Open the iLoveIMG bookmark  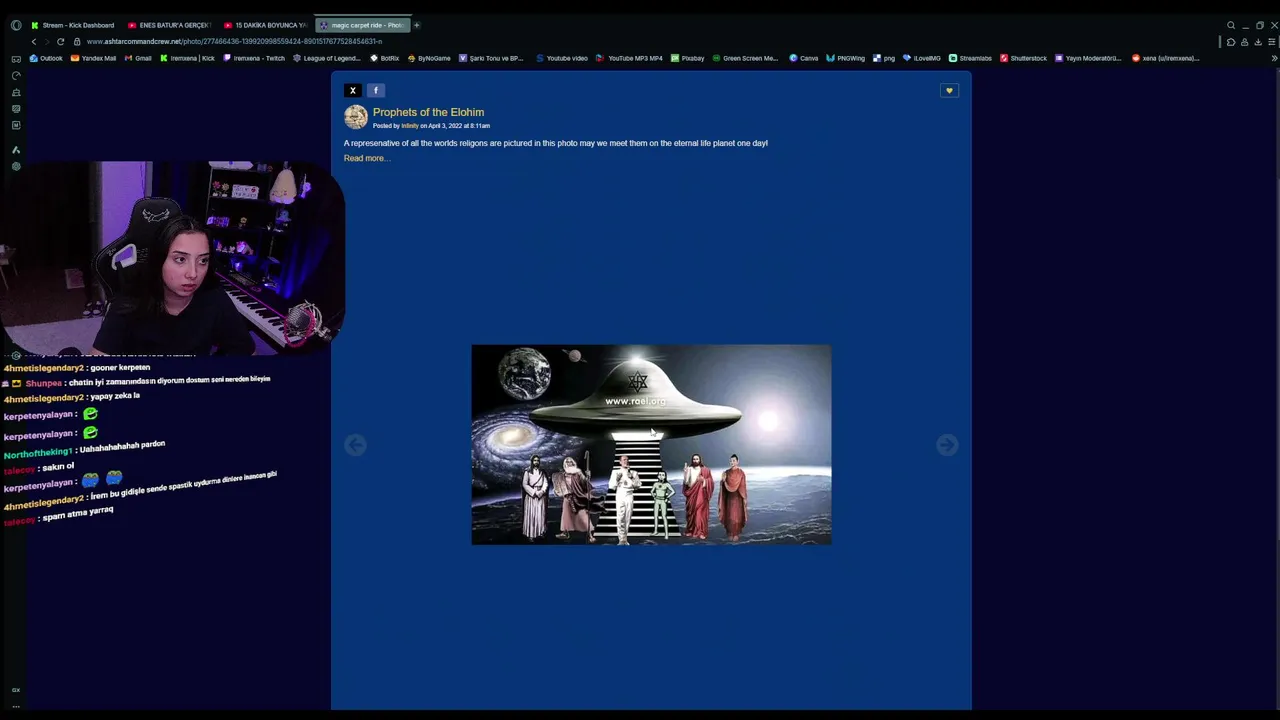coord(922,58)
